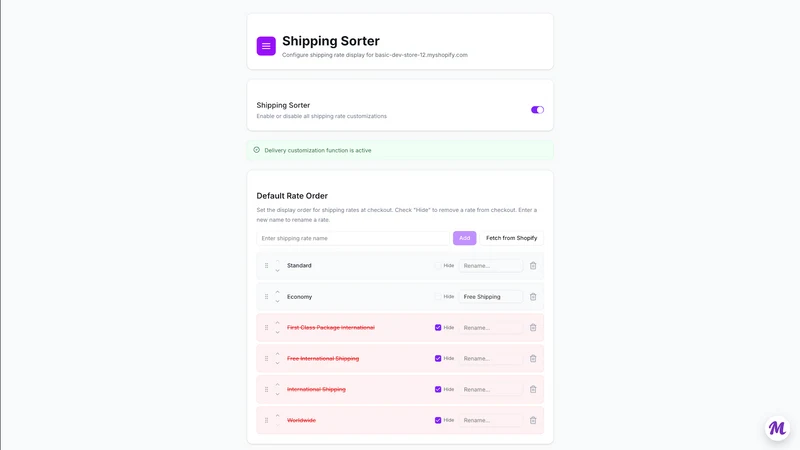
Task: Focus the 'Enter shipping rate name' field
Action: (x=353, y=238)
